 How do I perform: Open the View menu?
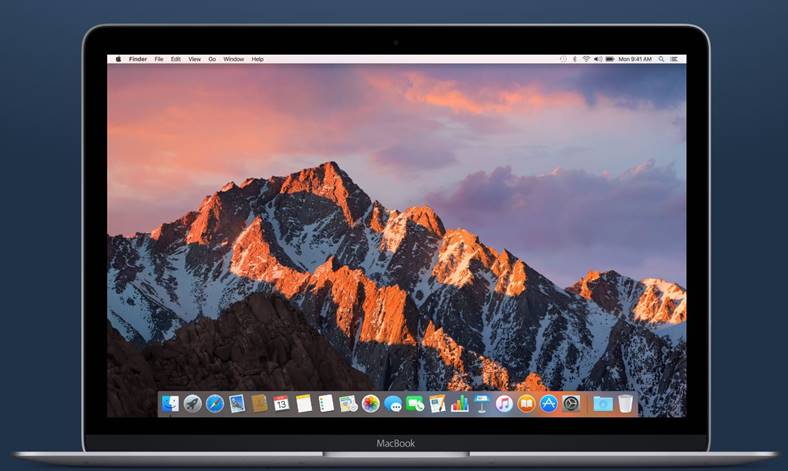pyautogui.click(x=194, y=59)
